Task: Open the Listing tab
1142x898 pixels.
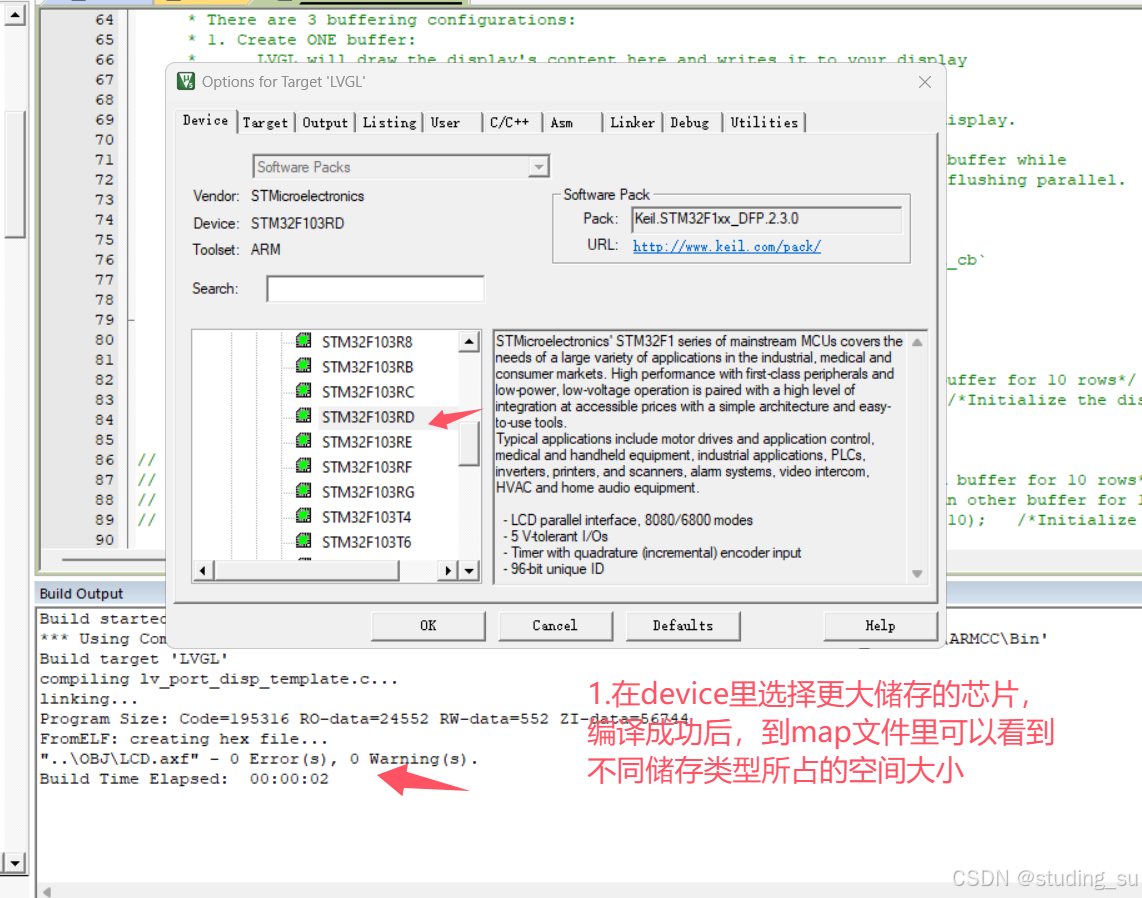Action: (x=390, y=122)
